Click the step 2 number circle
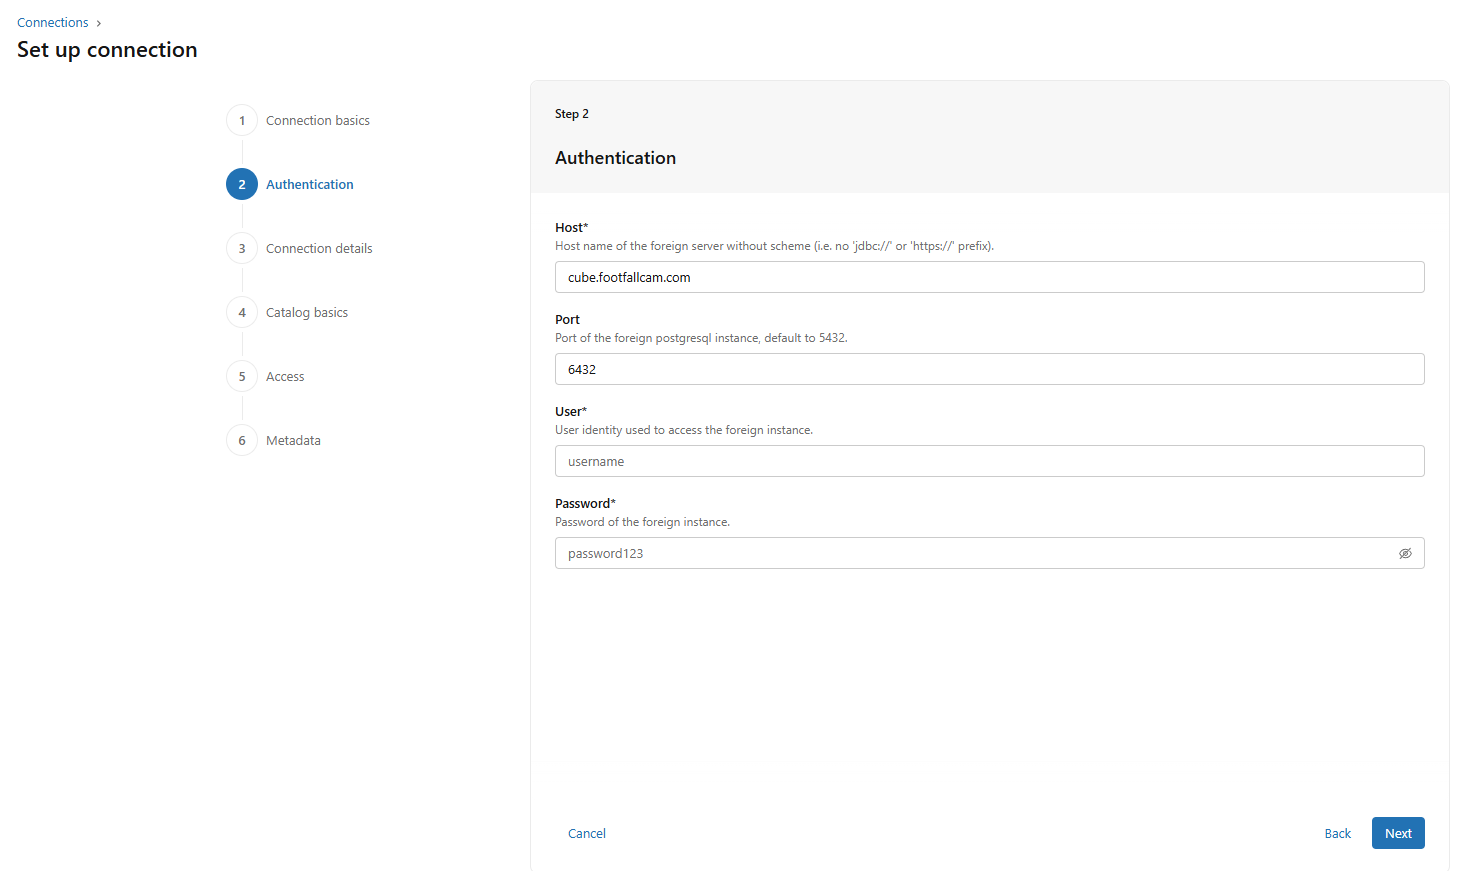This screenshot has width=1466, height=871. pyautogui.click(x=242, y=184)
